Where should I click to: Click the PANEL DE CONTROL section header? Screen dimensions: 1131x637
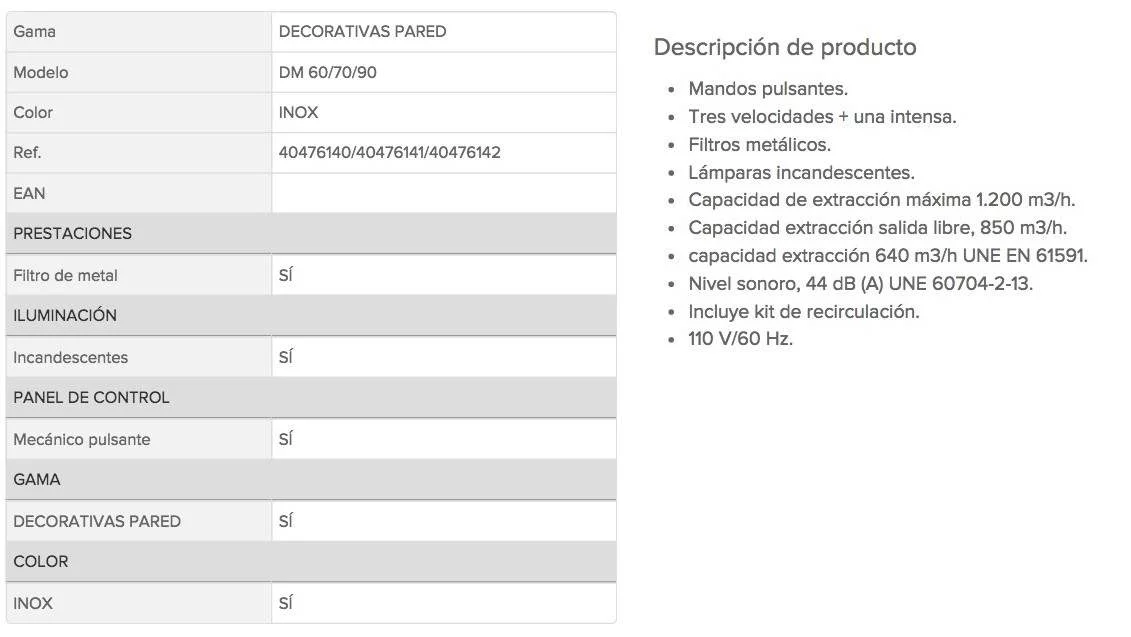point(311,397)
